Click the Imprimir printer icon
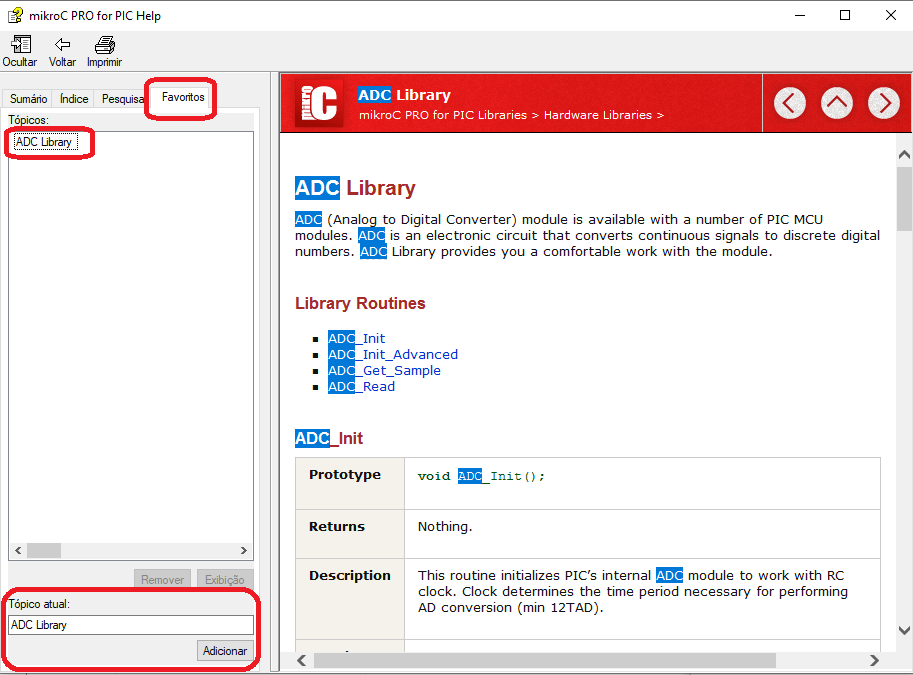 click(104, 45)
